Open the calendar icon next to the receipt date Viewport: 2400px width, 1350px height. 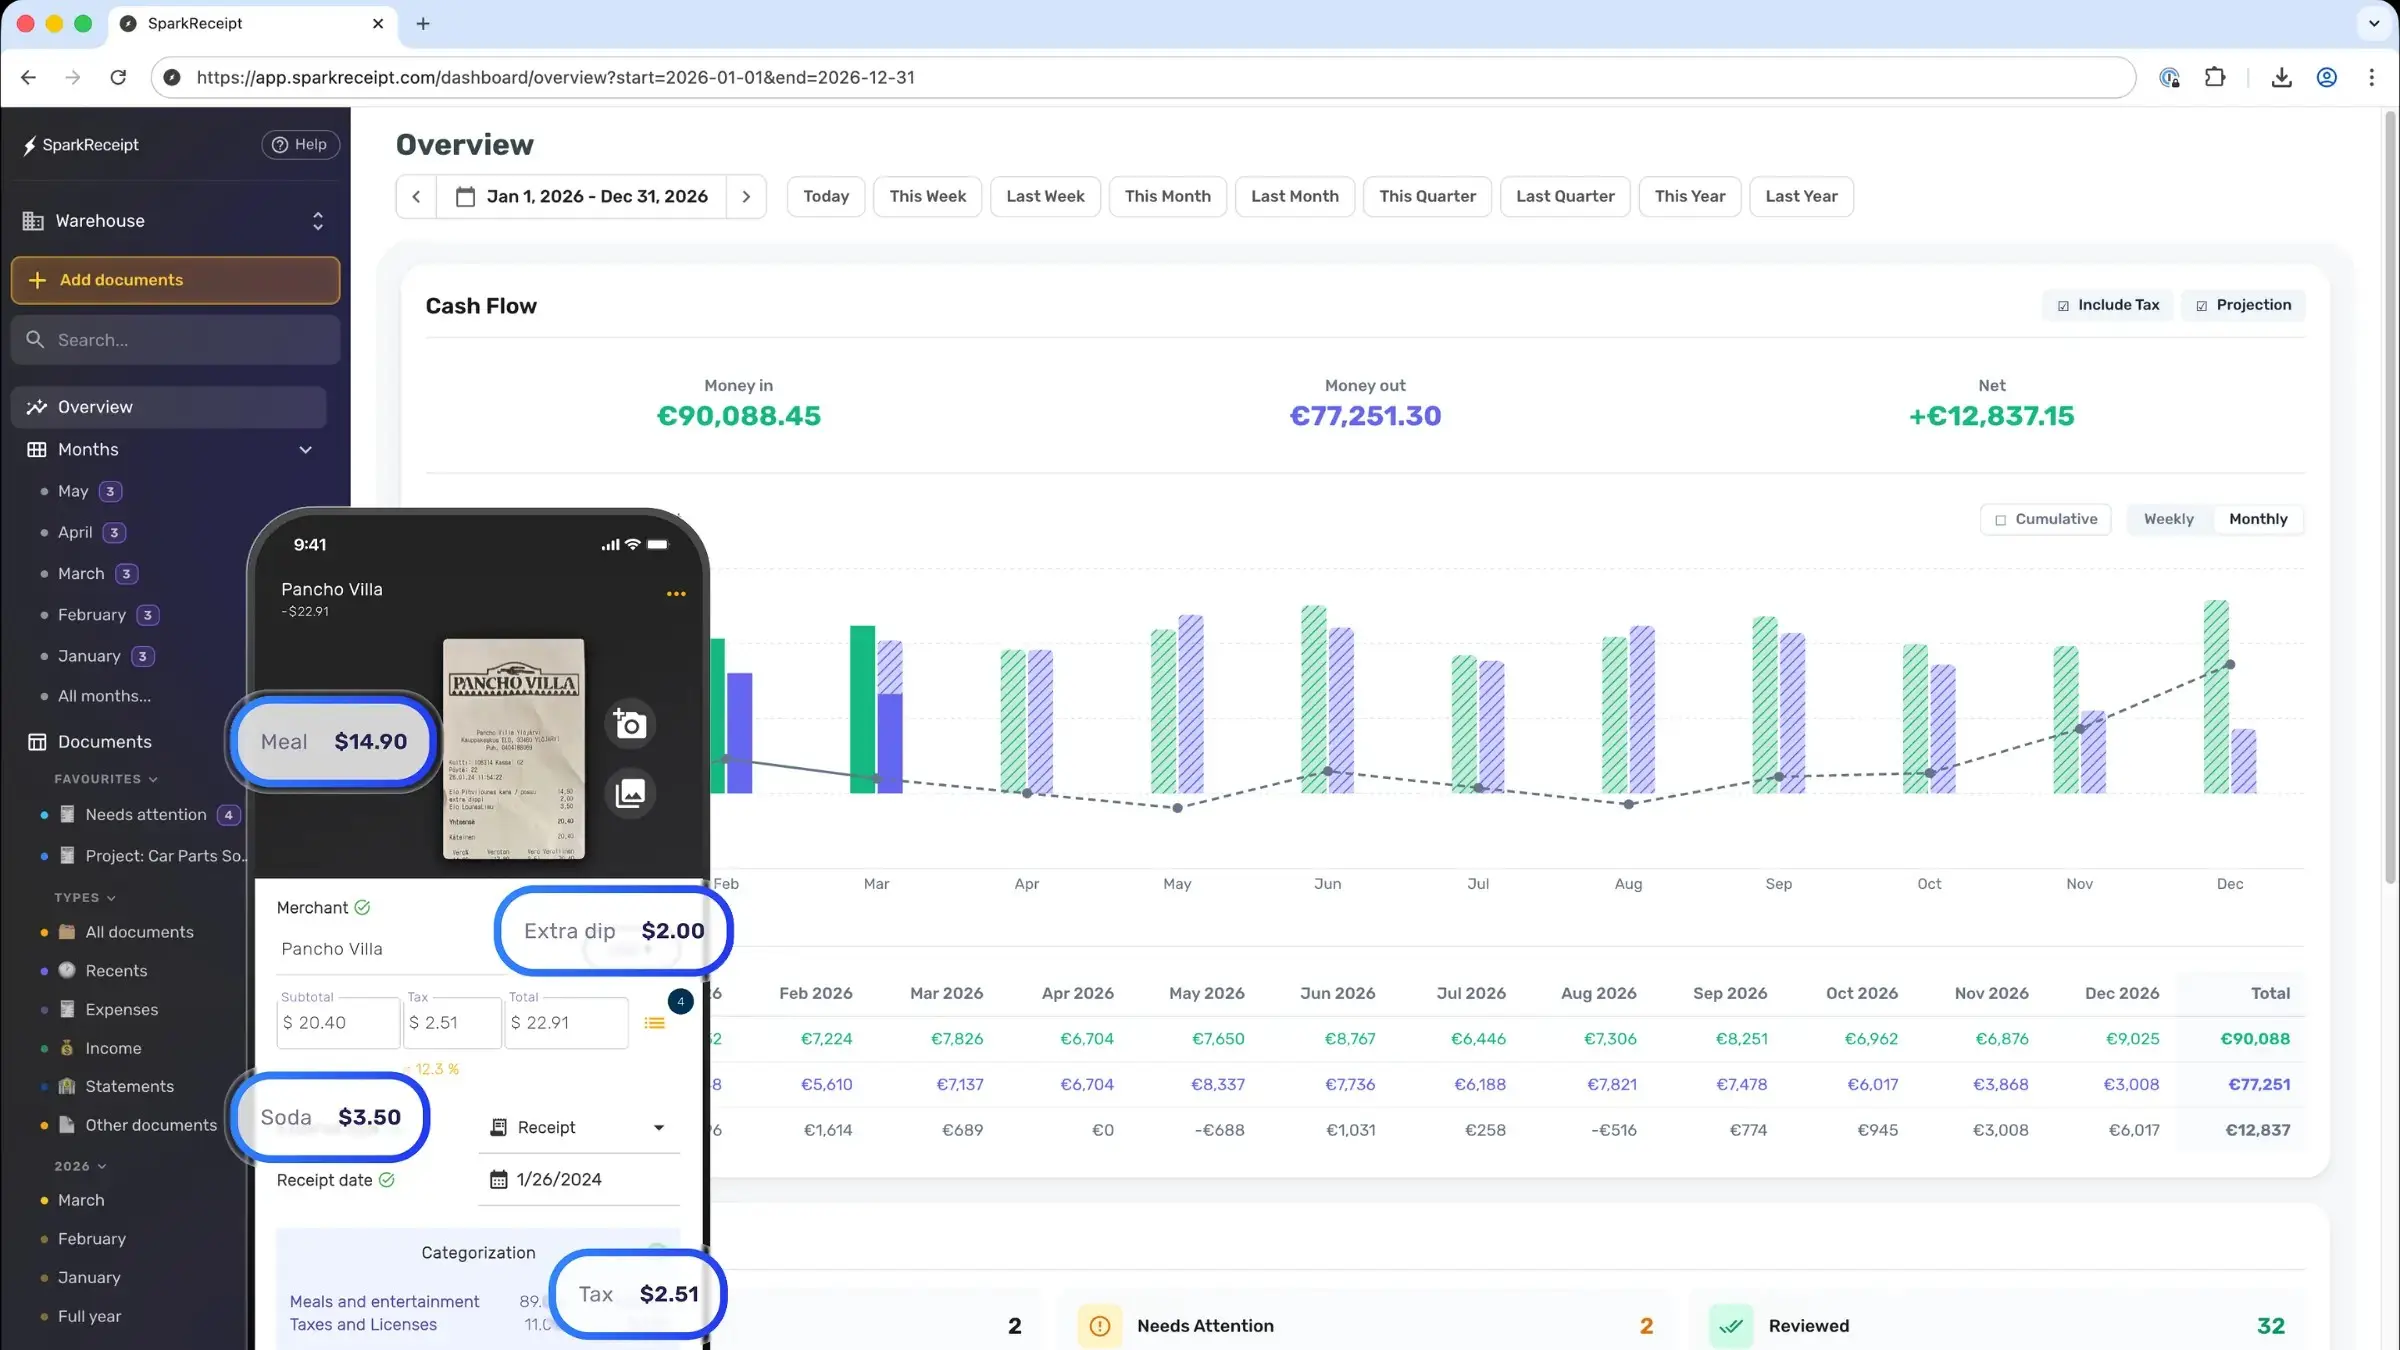click(x=497, y=1179)
